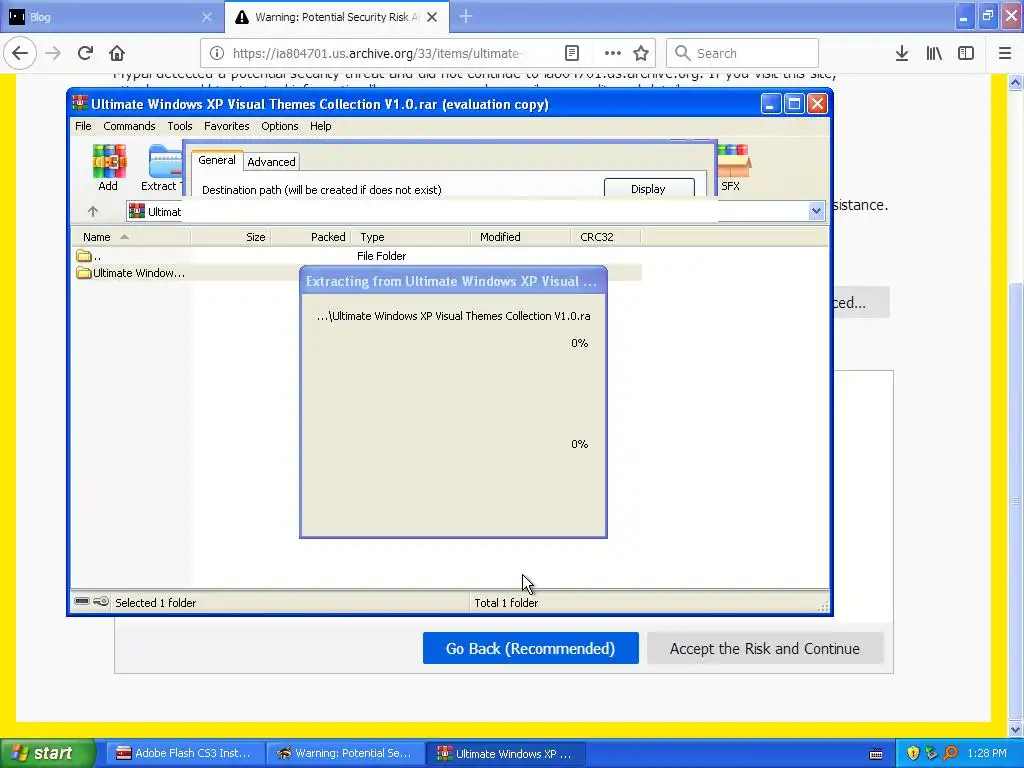
Task: Switch to the General tab
Action: click(x=217, y=160)
